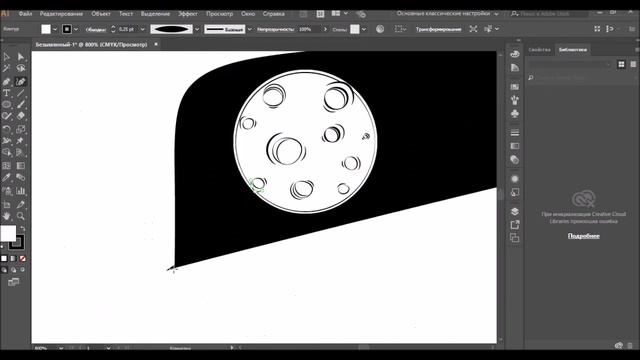Open the Текст menu
This screenshot has width=640, height=360.
click(126, 13)
